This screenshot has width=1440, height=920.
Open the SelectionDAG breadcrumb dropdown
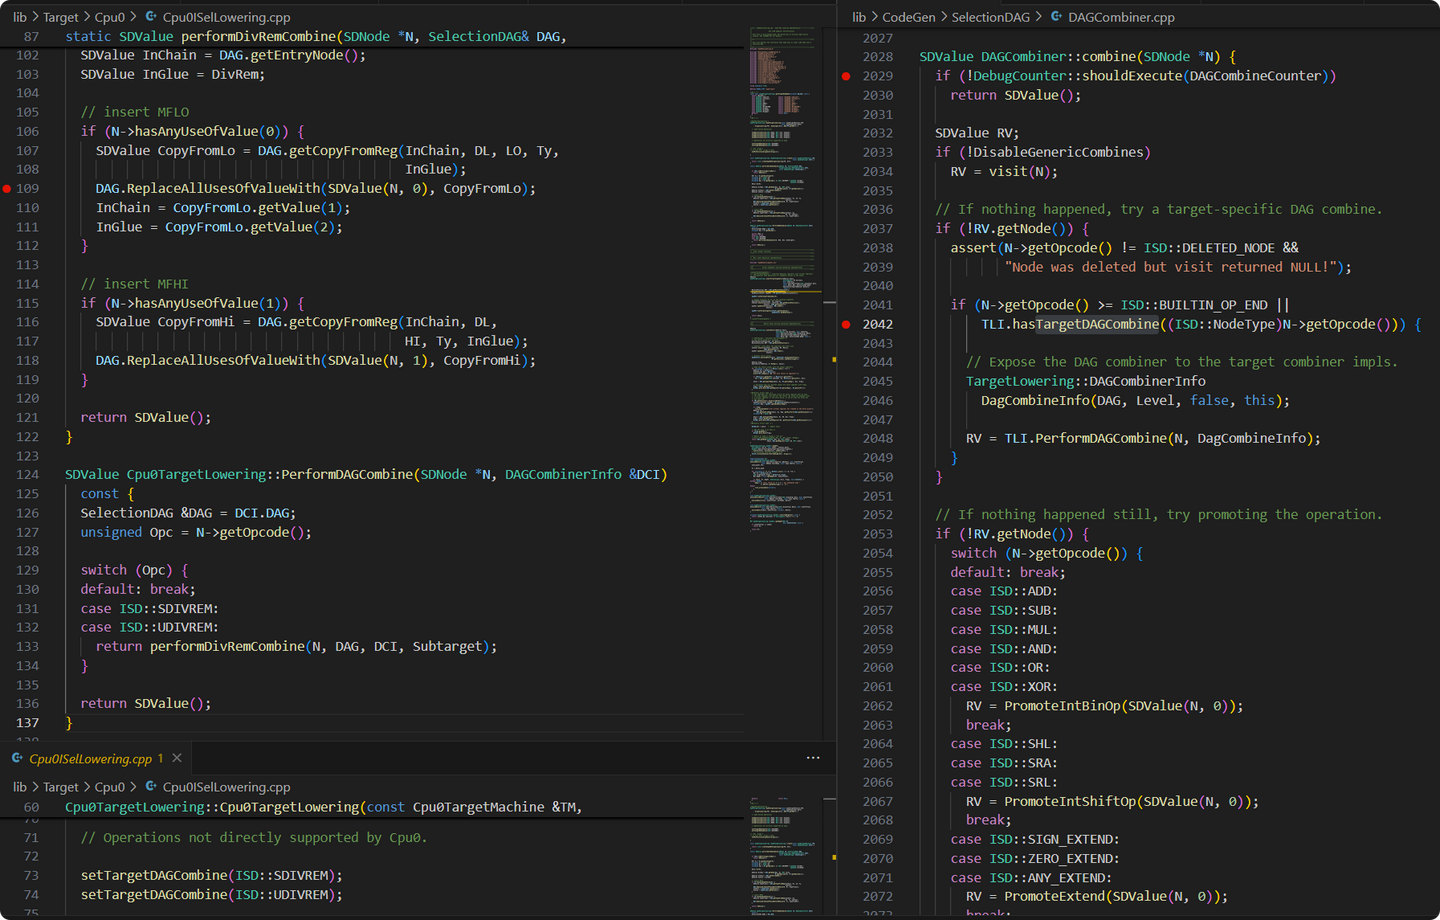tap(990, 17)
